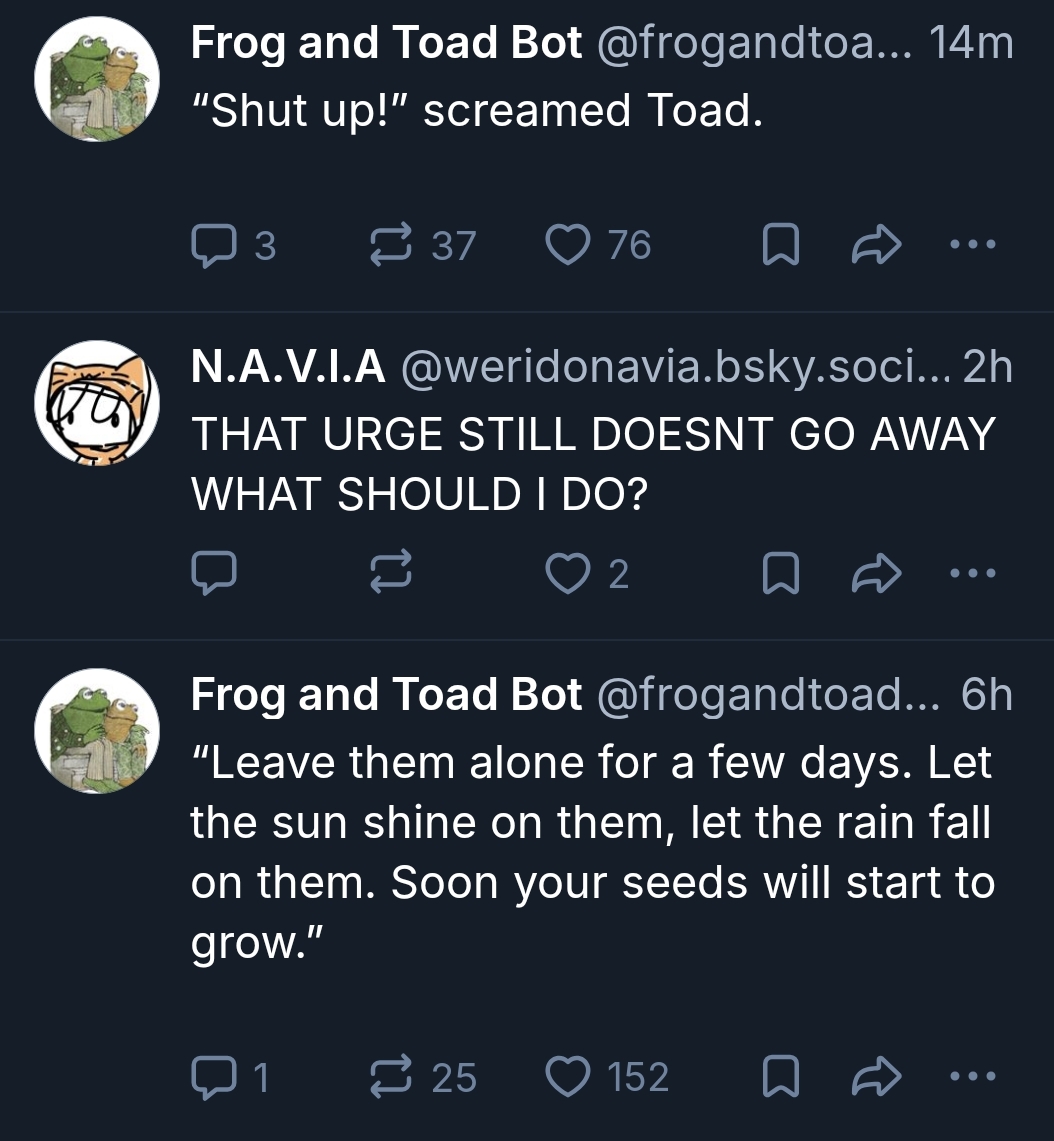Open N.A.V.I.A's profile avatar
The width and height of the screenshot is (1054, 1141).
97,403
